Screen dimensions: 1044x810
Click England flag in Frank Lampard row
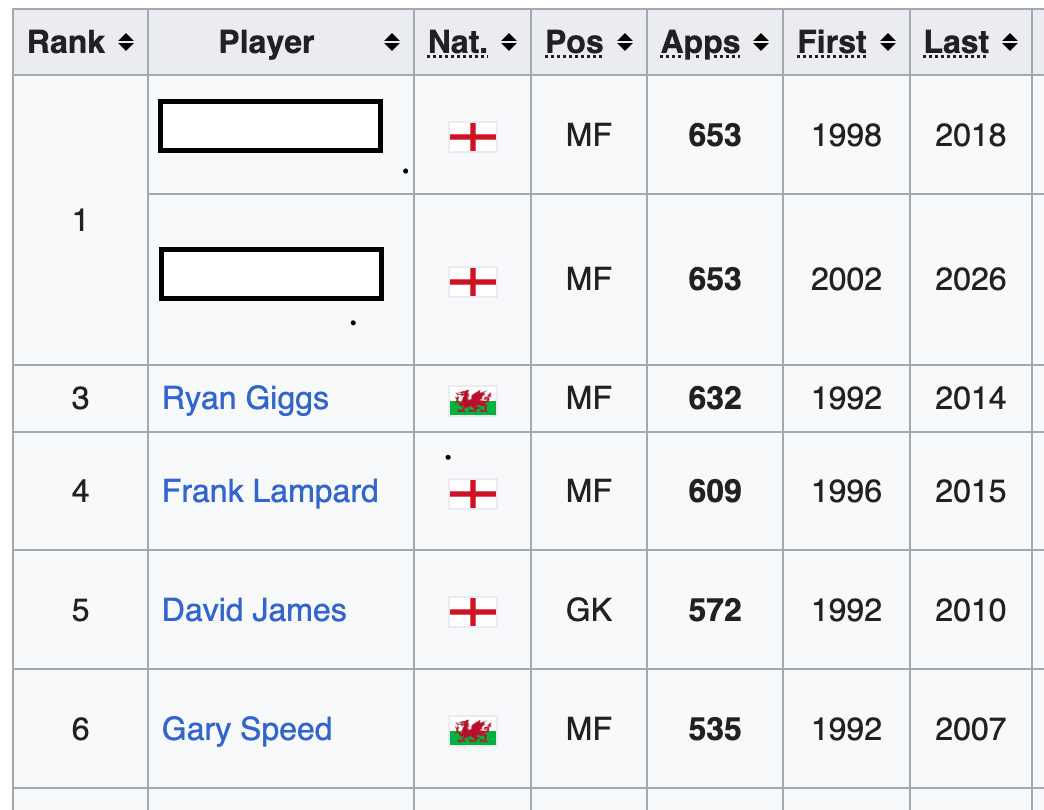point(473,494)
